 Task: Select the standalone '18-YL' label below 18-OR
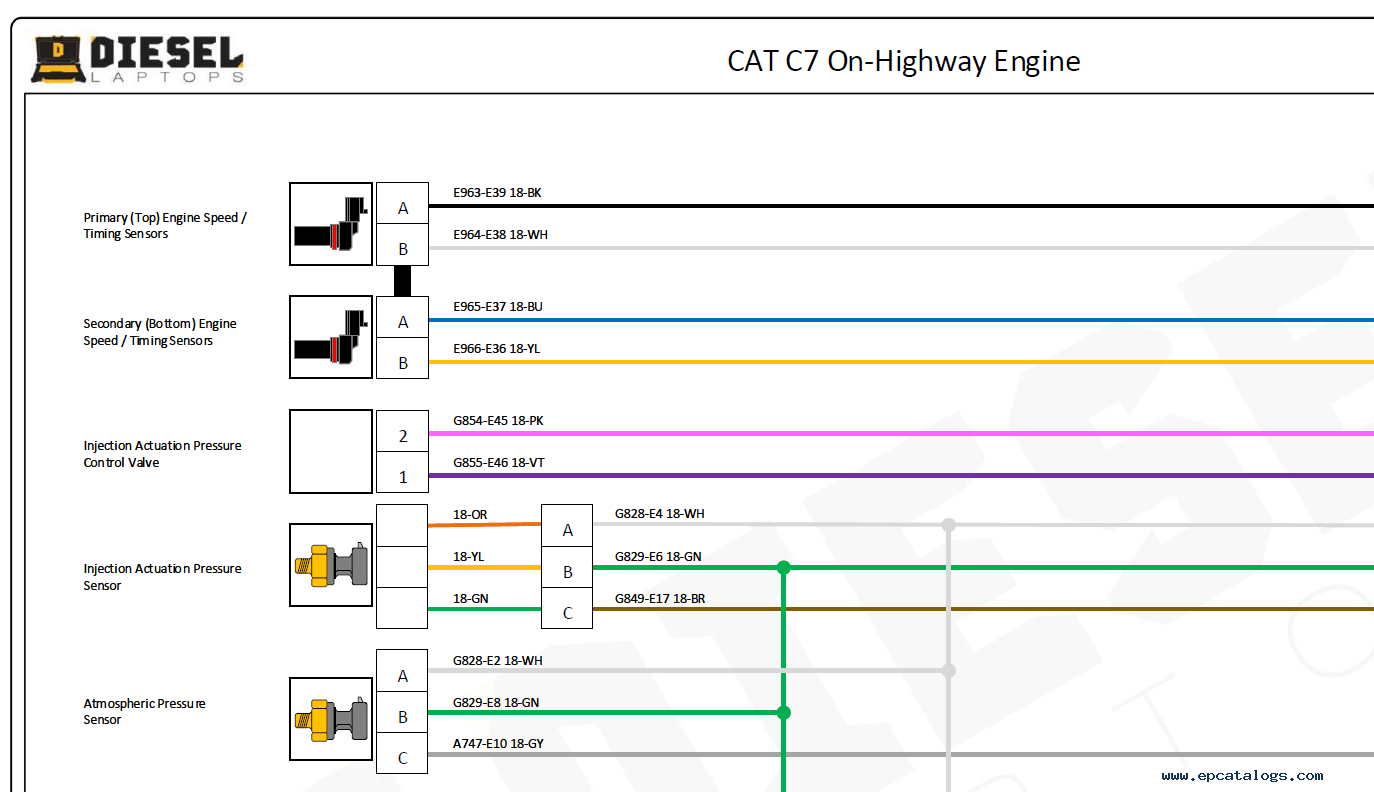(469, 556)
